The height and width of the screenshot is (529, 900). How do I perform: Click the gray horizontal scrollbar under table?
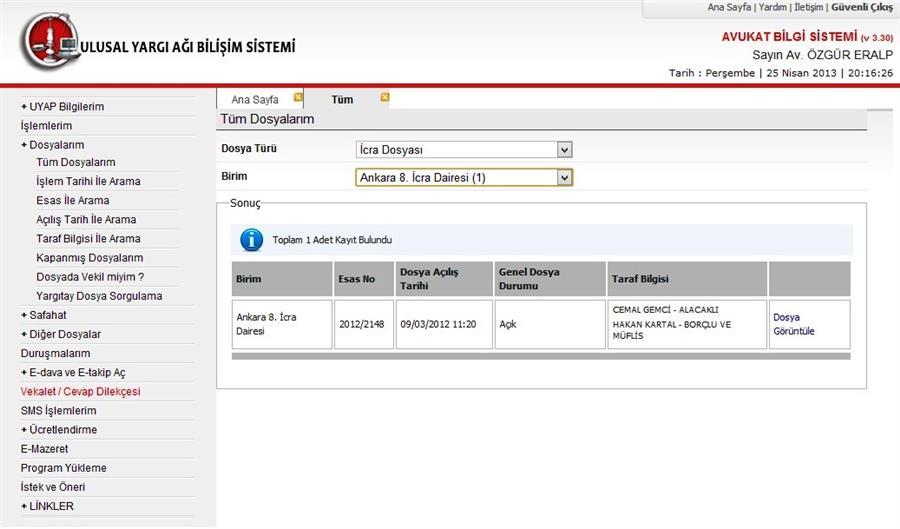(540, 355)
